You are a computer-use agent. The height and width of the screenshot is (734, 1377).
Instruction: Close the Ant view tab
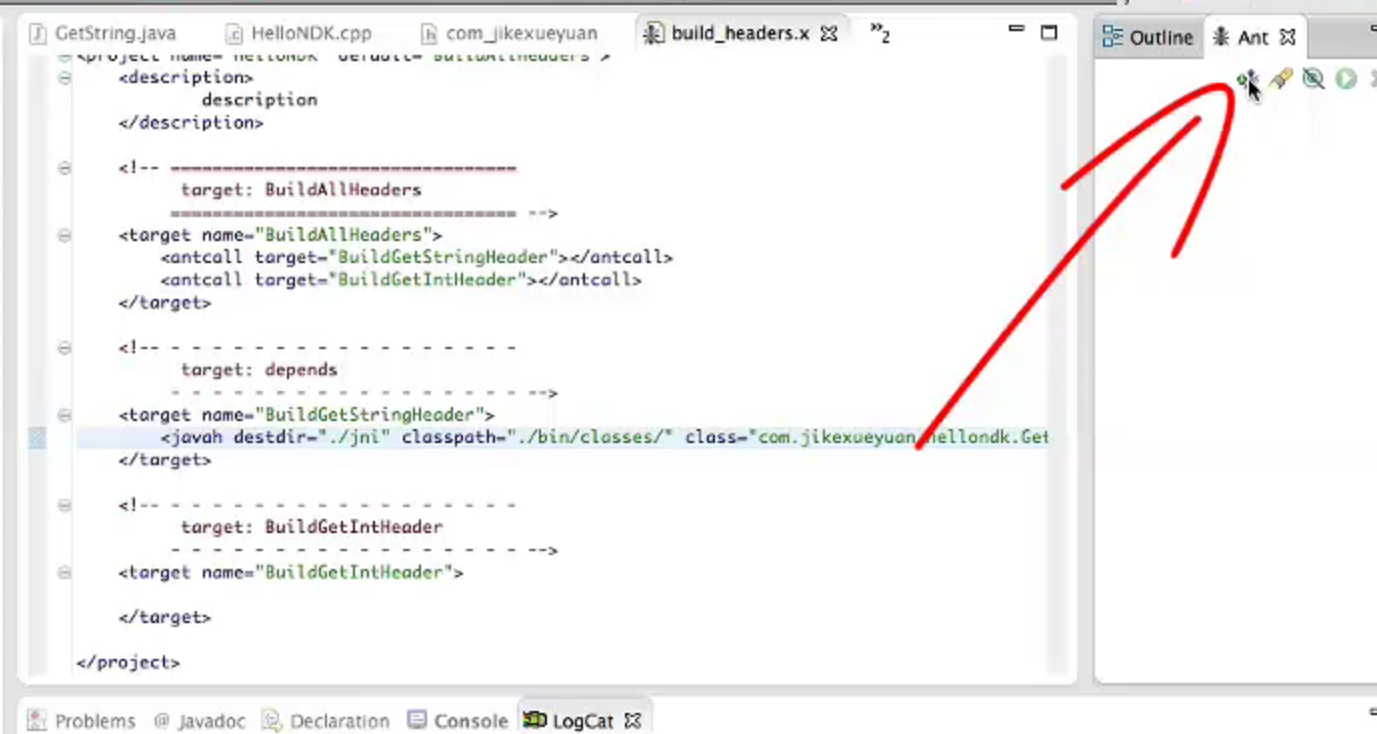tap(1288, 37)
